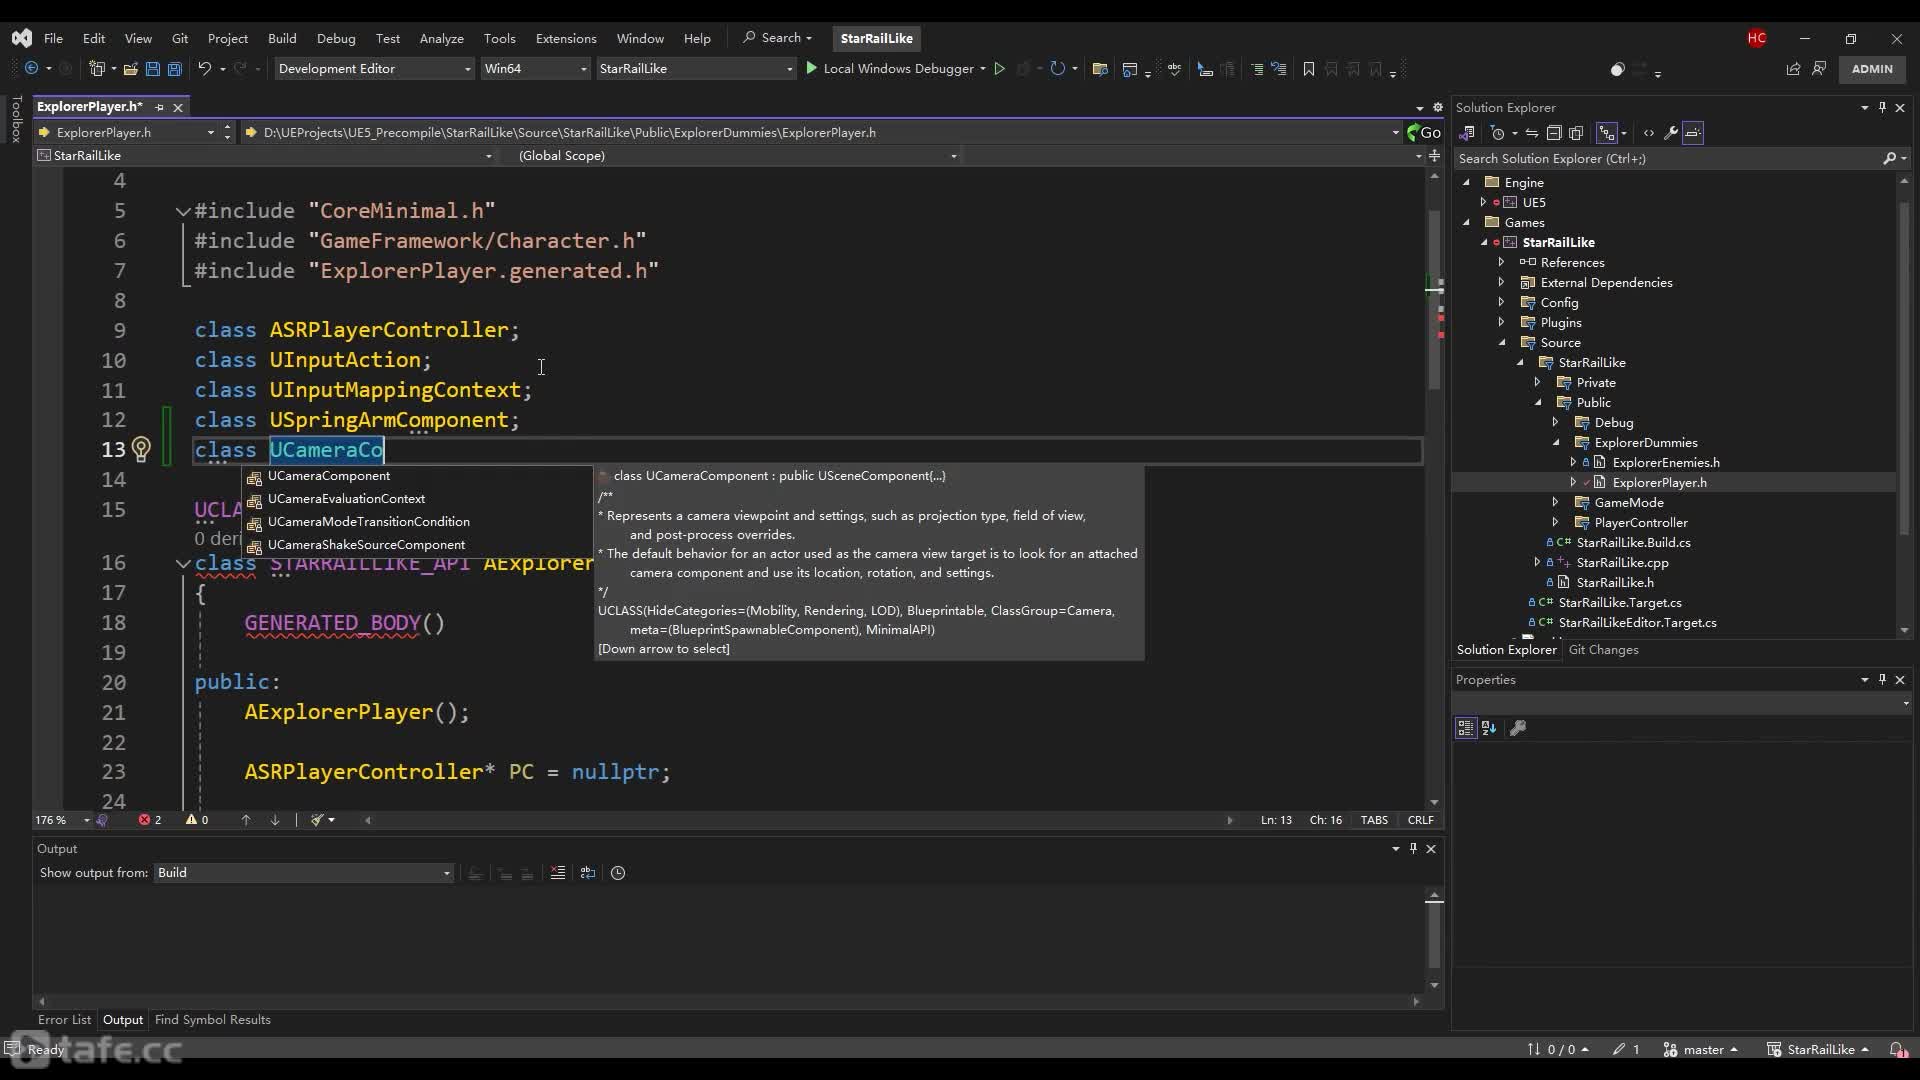Open the lightbulb quick actions on line 13
This screenshot has height=1080, width=1920.
[x=141, y=450]
